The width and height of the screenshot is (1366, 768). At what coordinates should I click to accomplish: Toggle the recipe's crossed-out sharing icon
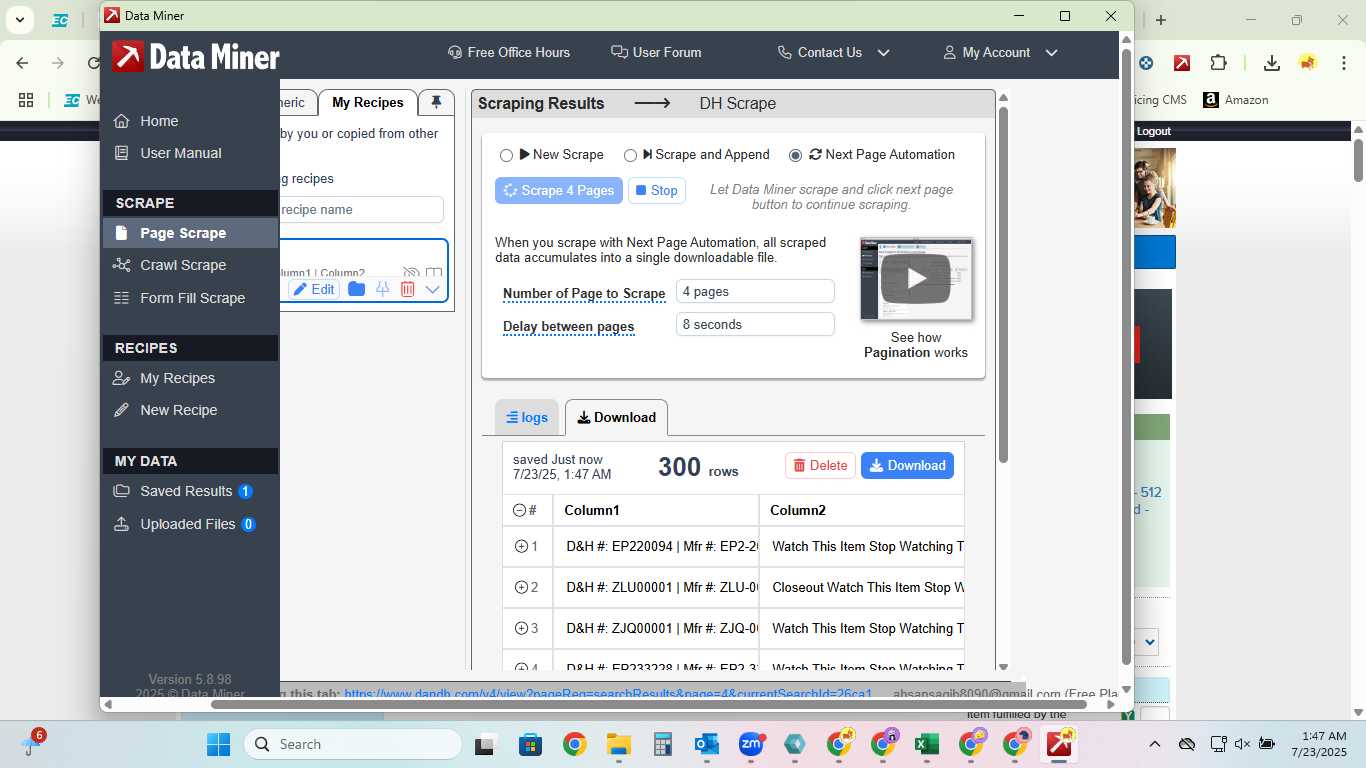pyautogui.click(x=410, y=273)
